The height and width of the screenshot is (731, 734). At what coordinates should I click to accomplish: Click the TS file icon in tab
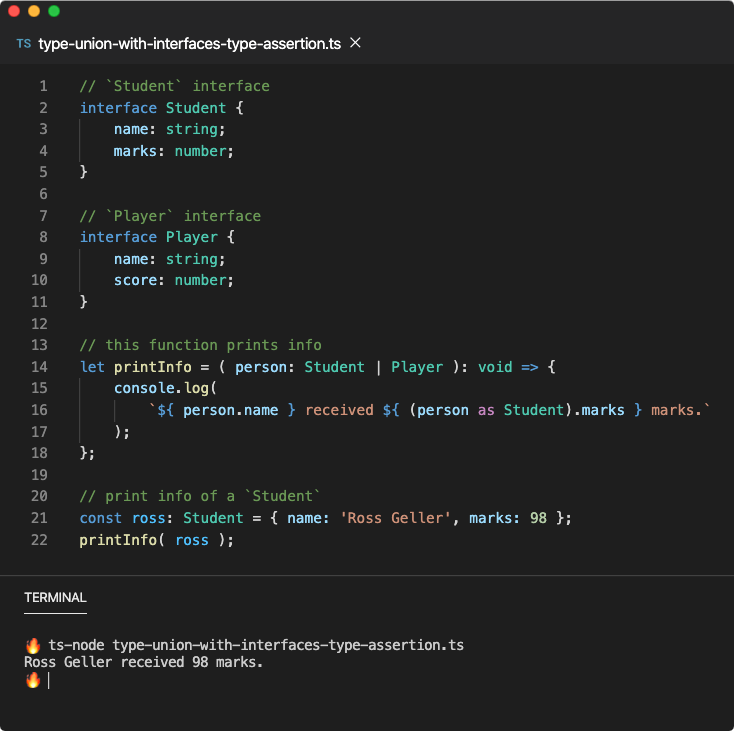[x=24, y=44]
